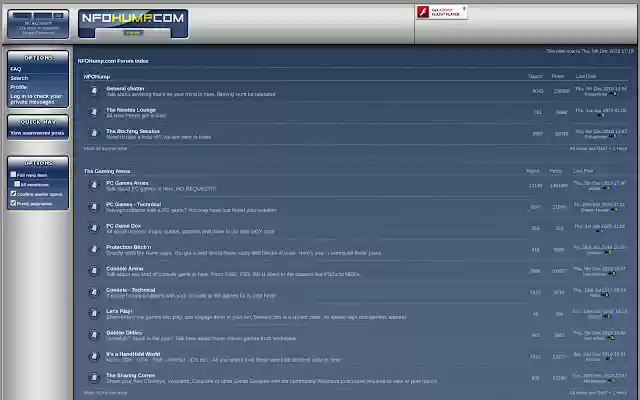The height and width of the screenshot is (400, 640).
Task: View latest post arrow in Console Arena row
Action: (611, 274)
